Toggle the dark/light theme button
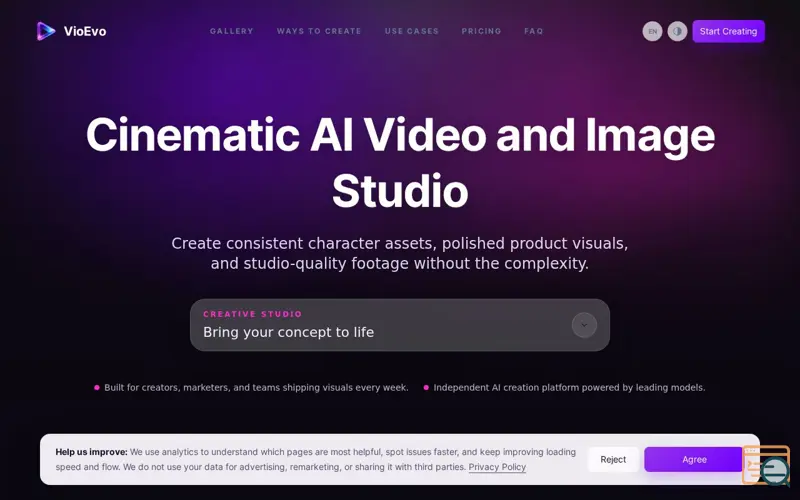 (677, 31)
